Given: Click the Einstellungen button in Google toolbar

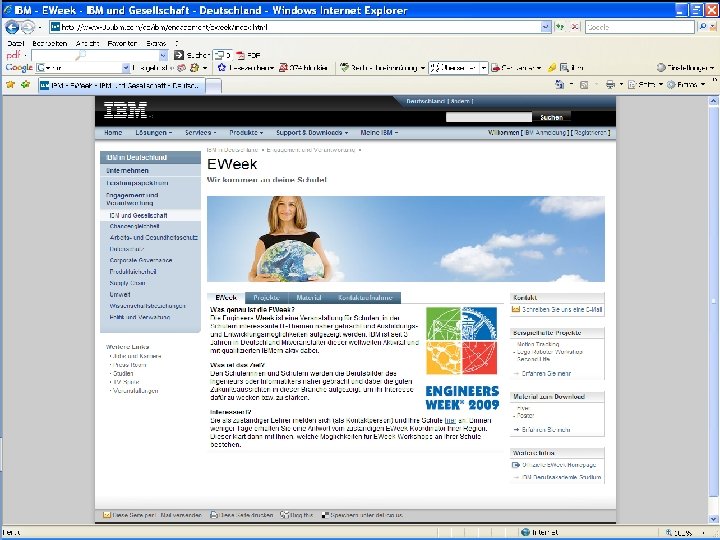Looking at the screenshot, I should click(686, 68).
